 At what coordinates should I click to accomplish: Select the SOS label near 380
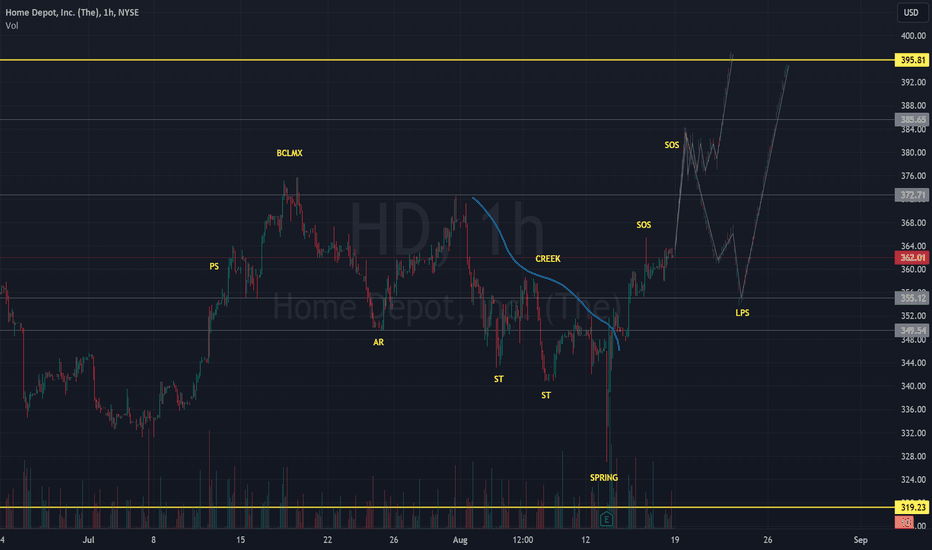[672, 145]
